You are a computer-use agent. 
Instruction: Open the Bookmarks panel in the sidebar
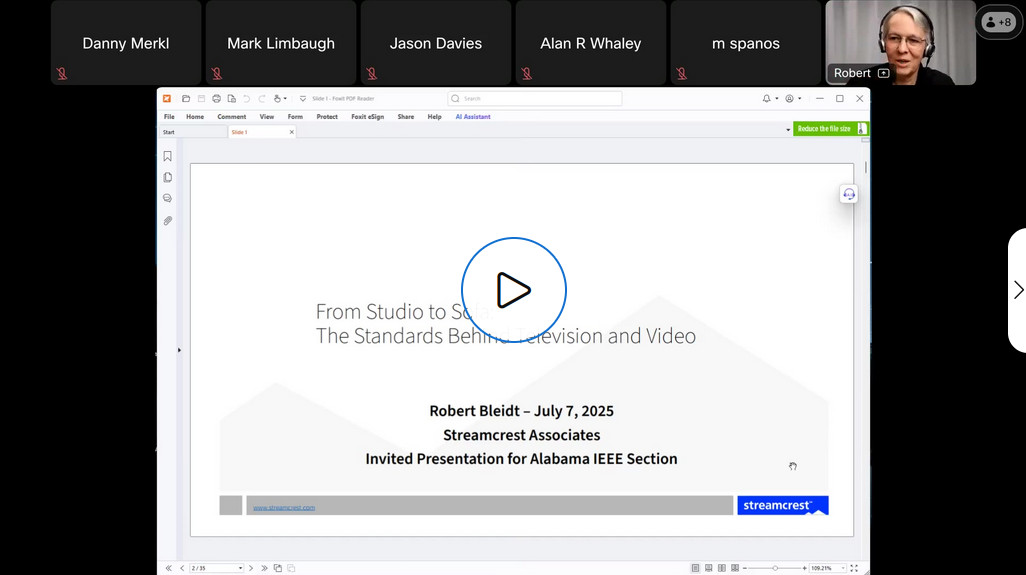[x=167, y=156]
